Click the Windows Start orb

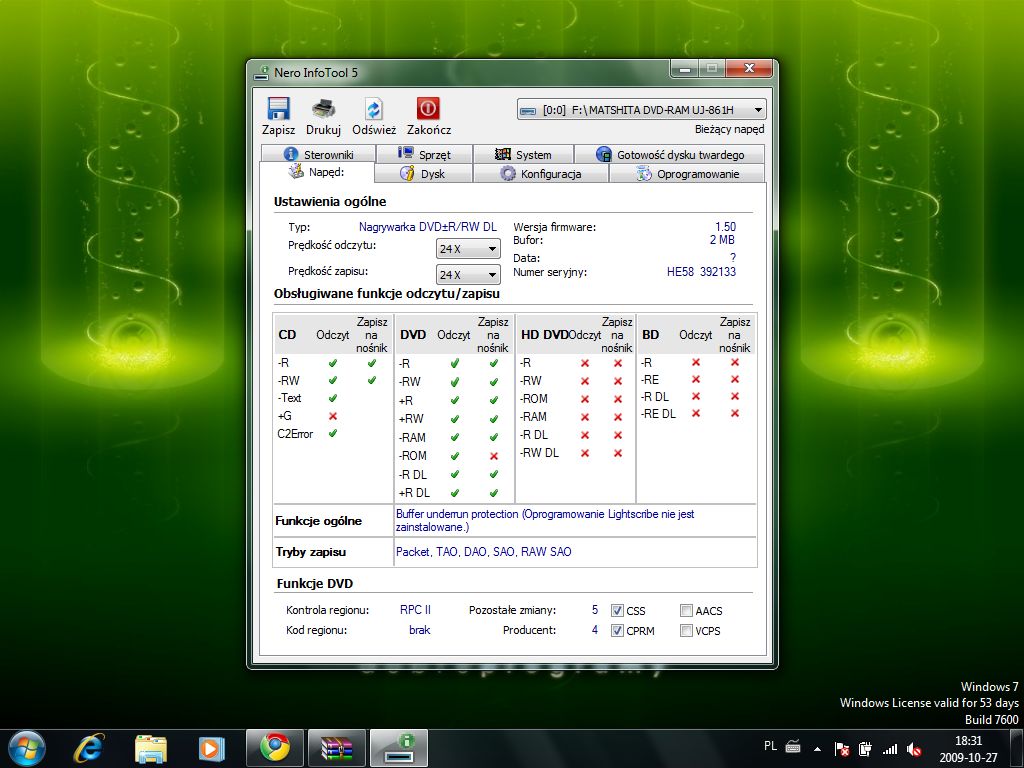click(x=27, y=748)
